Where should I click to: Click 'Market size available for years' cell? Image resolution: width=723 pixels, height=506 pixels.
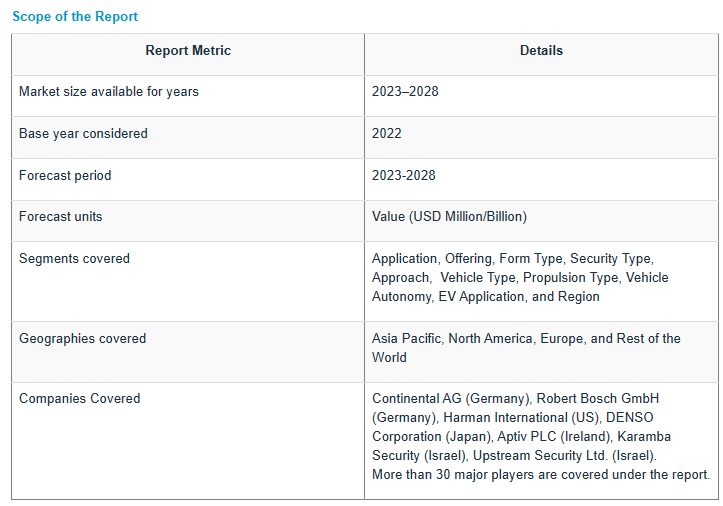[109, 92]
